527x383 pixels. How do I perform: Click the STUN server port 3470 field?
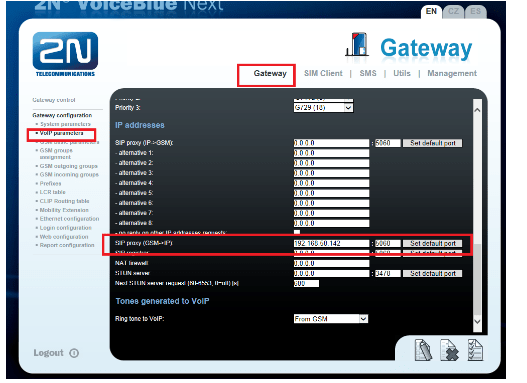point(388,273)
